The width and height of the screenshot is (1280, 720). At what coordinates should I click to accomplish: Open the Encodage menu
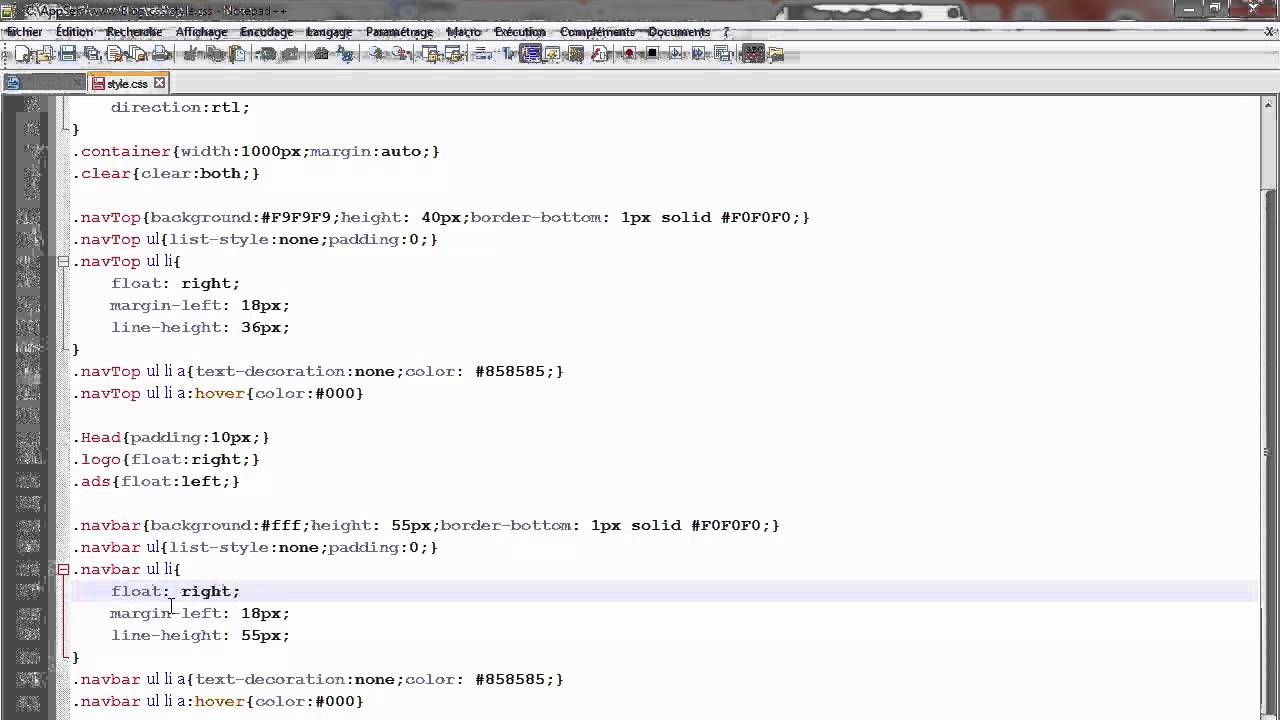coord(267,32)
